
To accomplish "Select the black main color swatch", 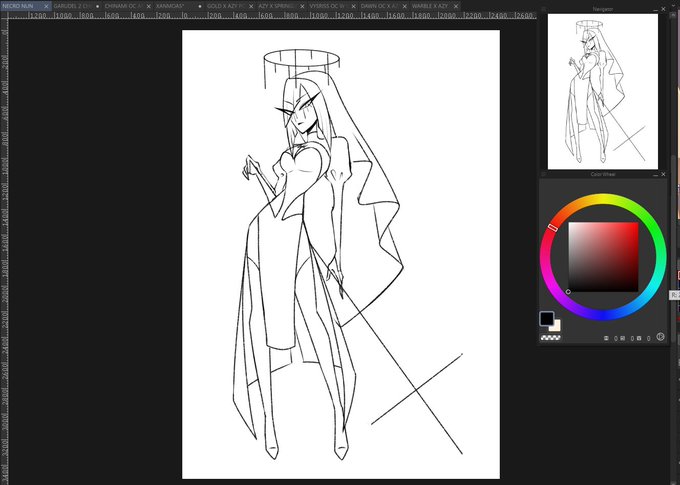I will click(547, 318).
